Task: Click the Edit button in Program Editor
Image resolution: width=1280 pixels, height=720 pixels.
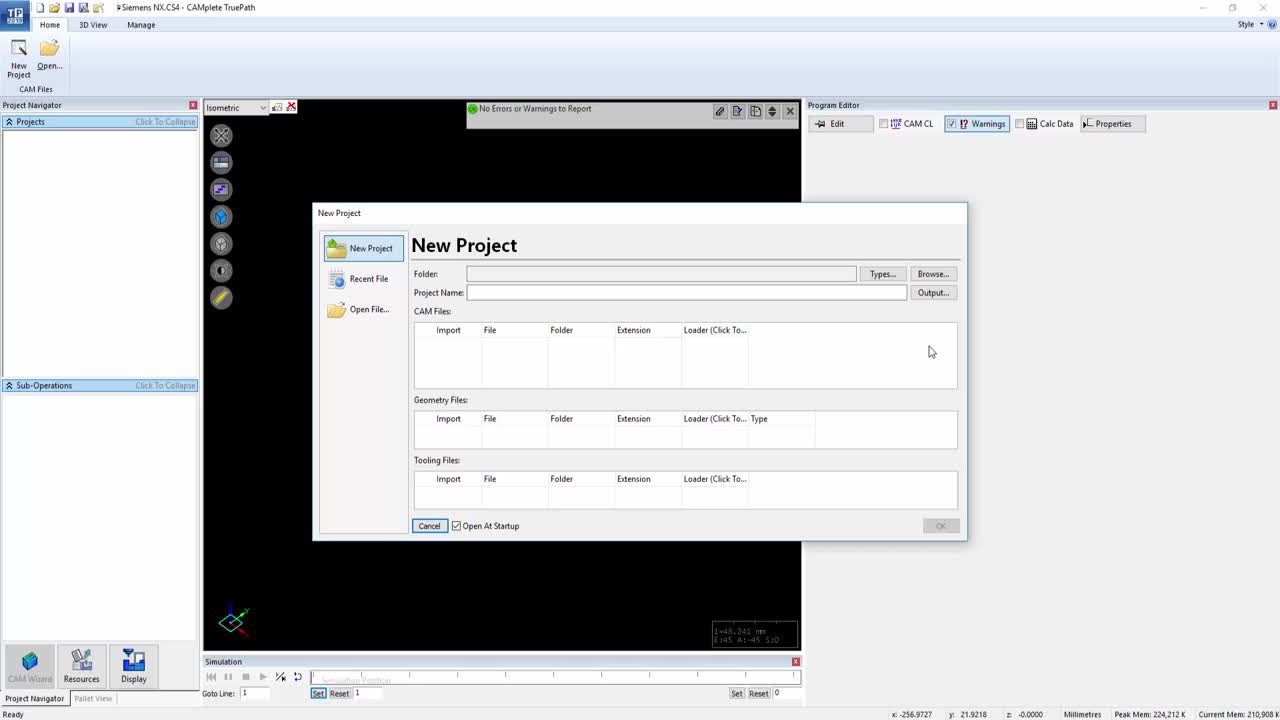Action: [x=841, y=124]
